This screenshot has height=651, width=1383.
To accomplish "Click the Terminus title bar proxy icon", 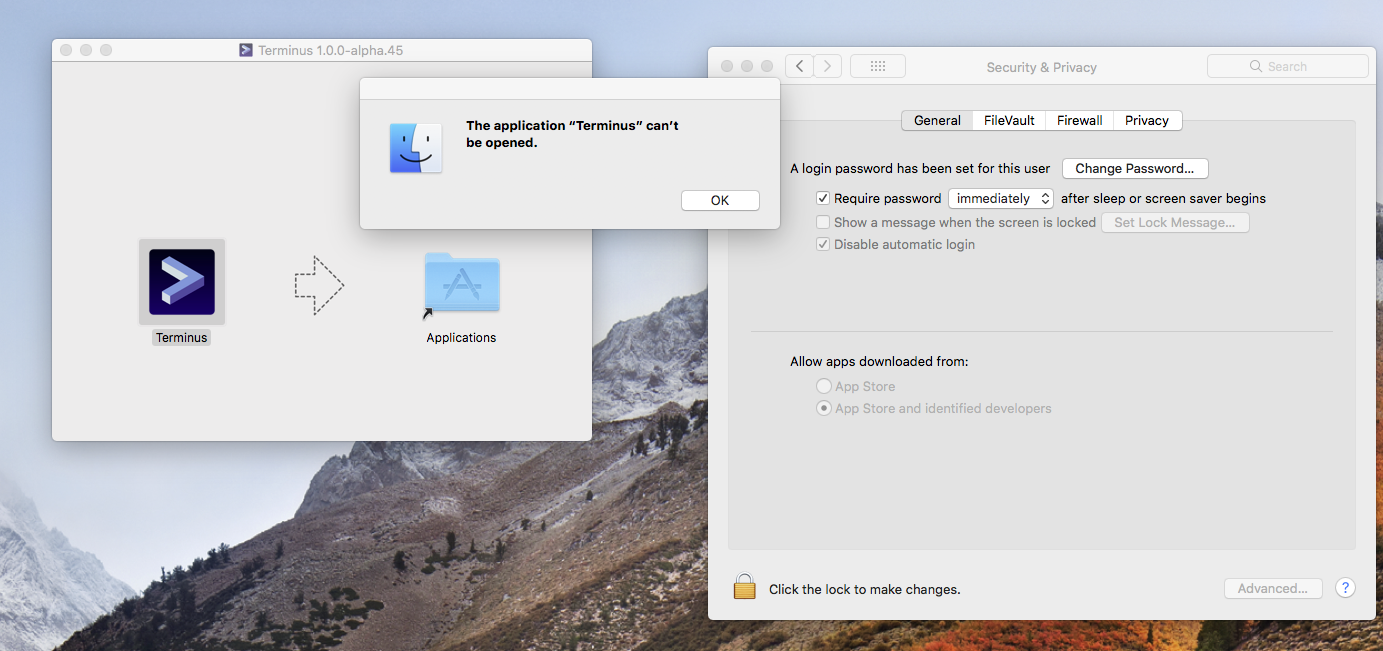I will click(x=246, y=49).
